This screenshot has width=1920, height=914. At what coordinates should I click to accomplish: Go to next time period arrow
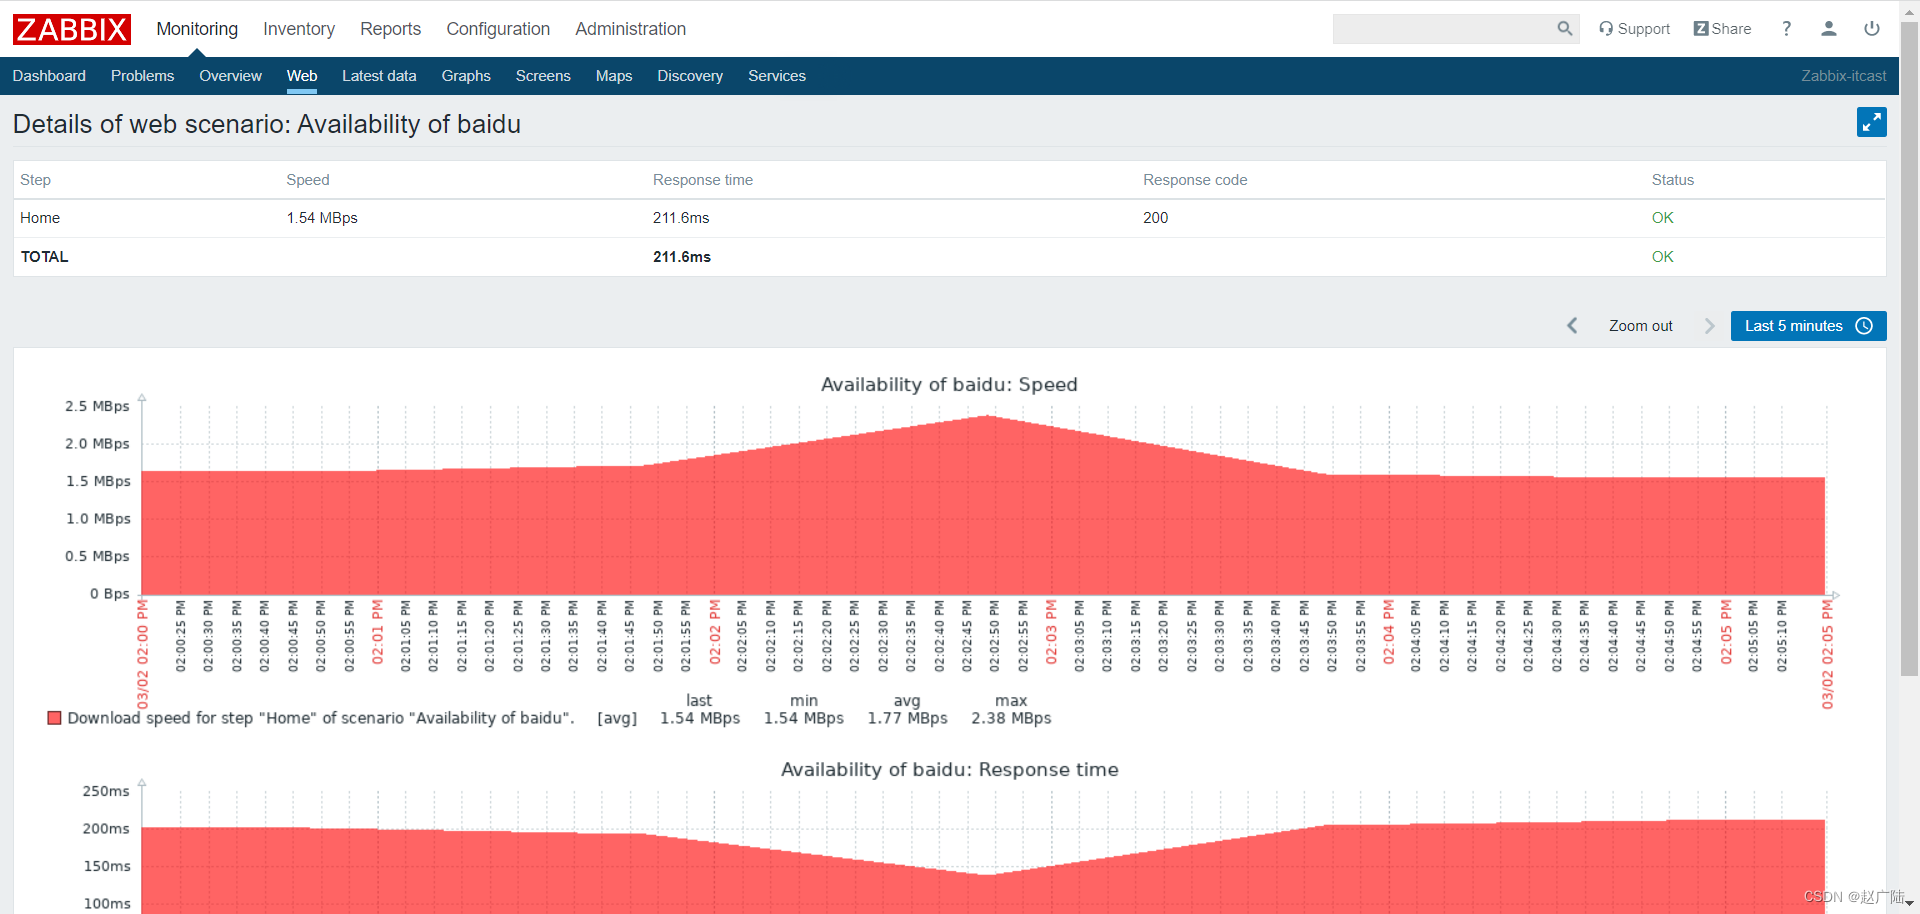(x=1709, y=326)
